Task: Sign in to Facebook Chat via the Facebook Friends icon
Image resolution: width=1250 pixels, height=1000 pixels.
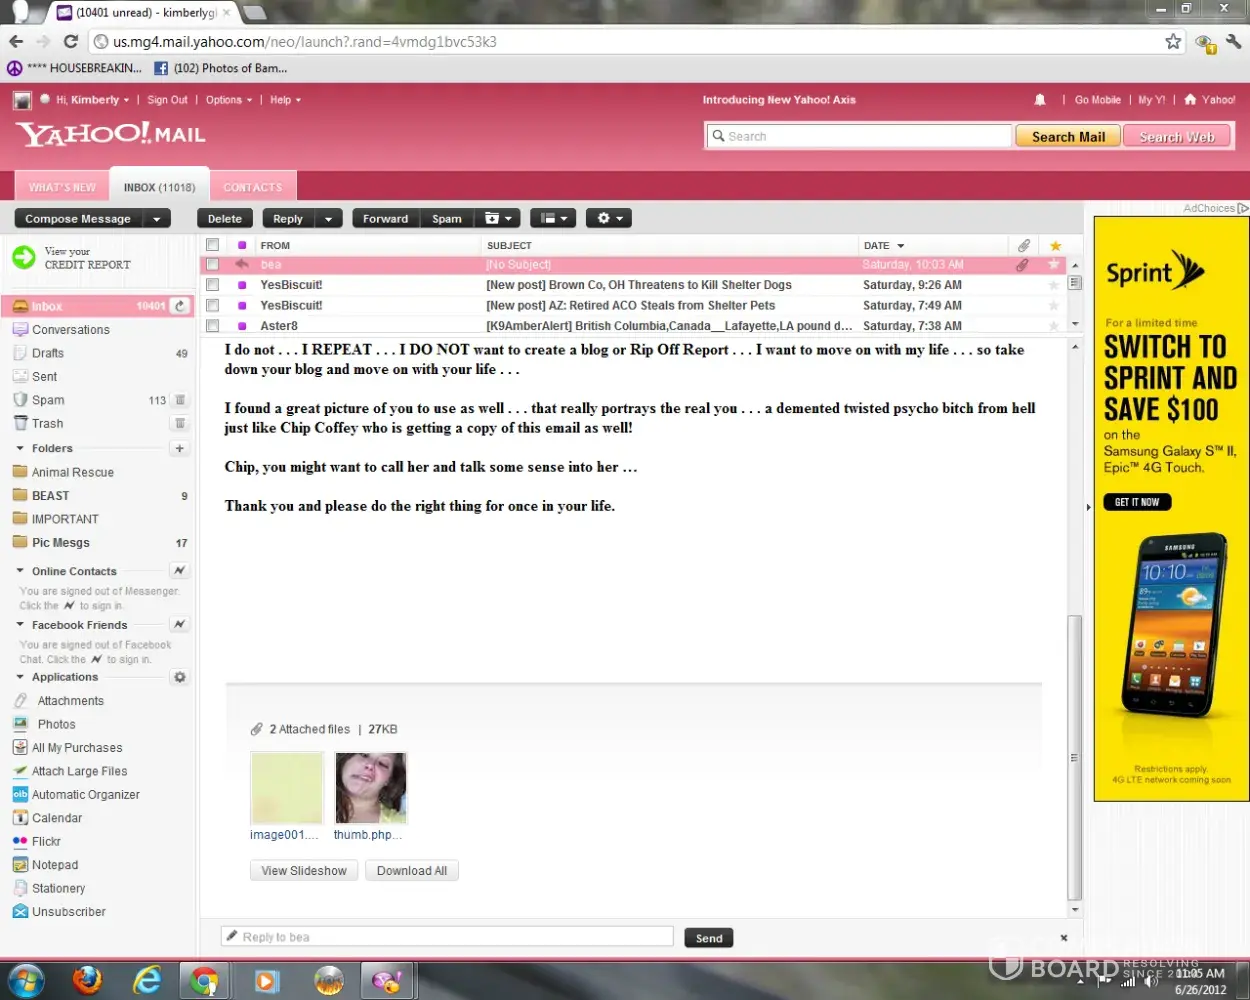Action: click(179, 624)
